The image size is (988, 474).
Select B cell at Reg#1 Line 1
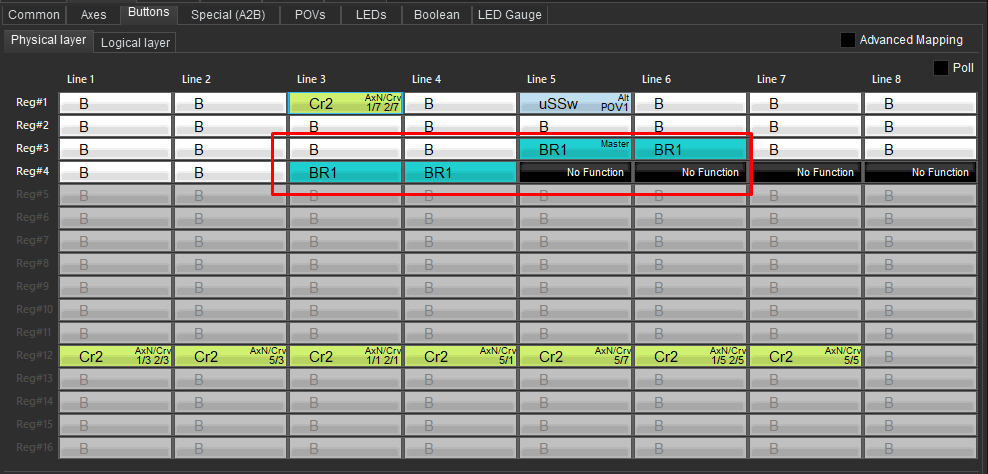pyautogui.click(x=116, y=103)
